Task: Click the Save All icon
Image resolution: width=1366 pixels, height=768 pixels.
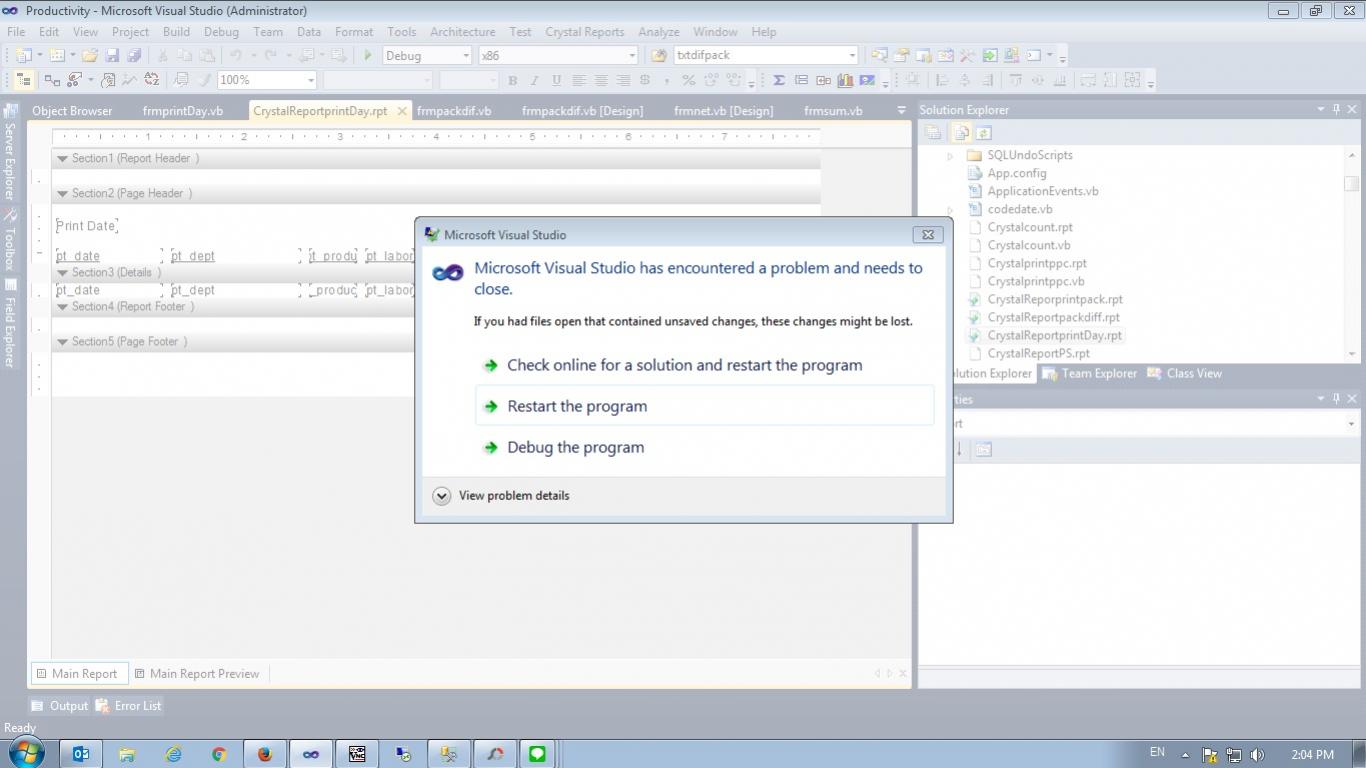Action: pos(134,55)
